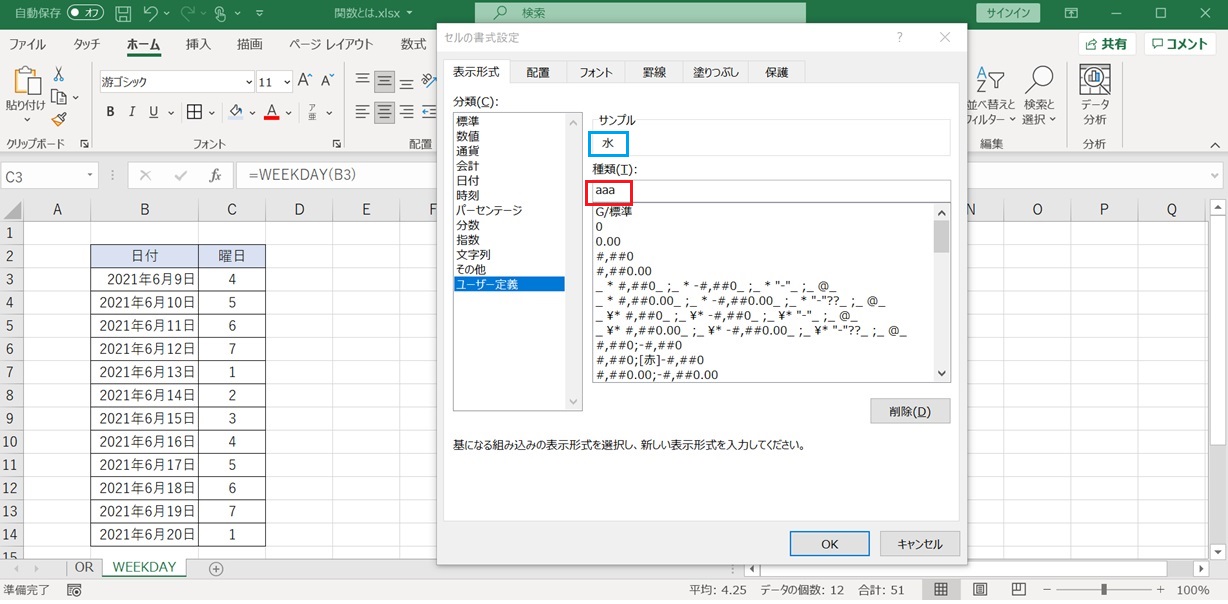Image resolution: width=1228 pixels, height=604 pixels.
Task: Open the font size 11 dropdown
Action: [287, 82]
